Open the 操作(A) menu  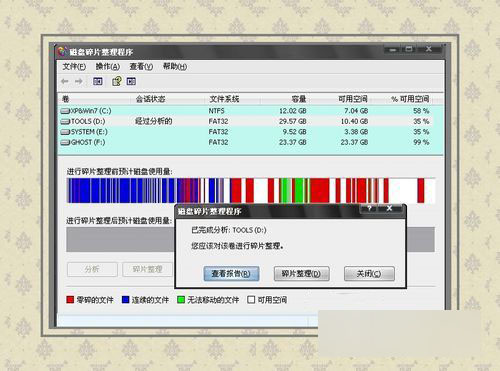108,67
